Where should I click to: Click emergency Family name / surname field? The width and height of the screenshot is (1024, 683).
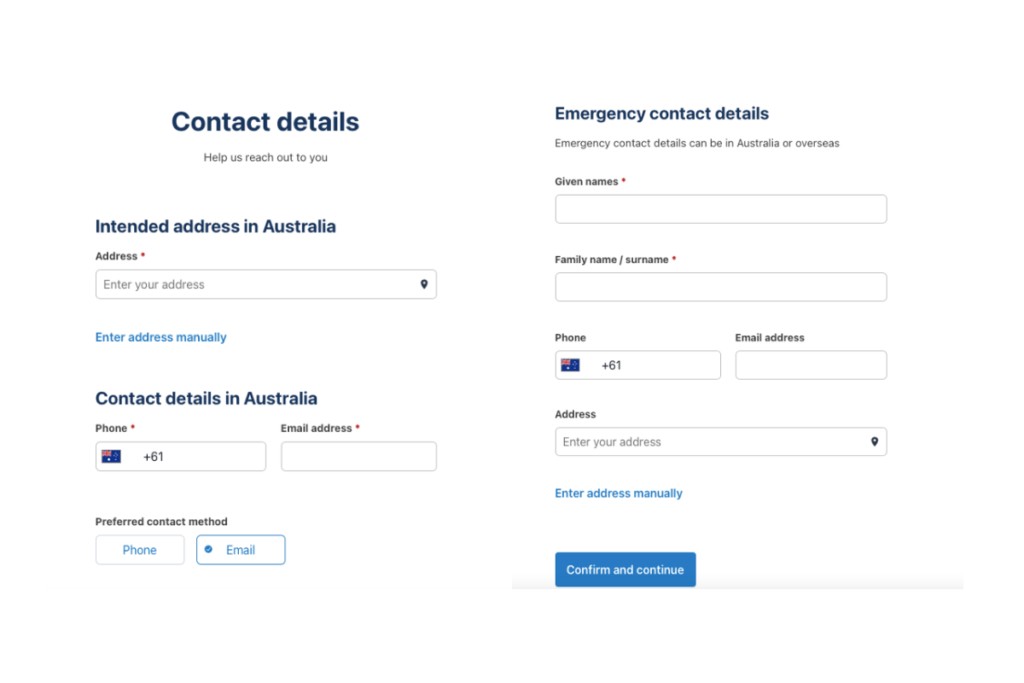tap(721, 287)
